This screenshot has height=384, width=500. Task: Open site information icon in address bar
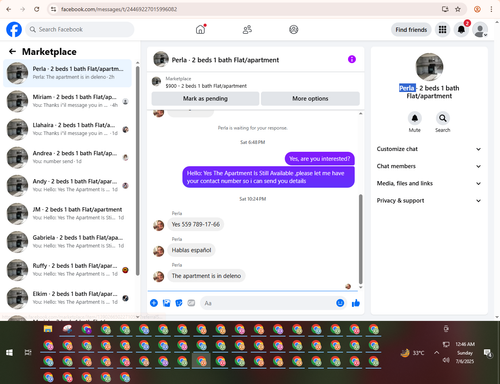click(53, 9)
